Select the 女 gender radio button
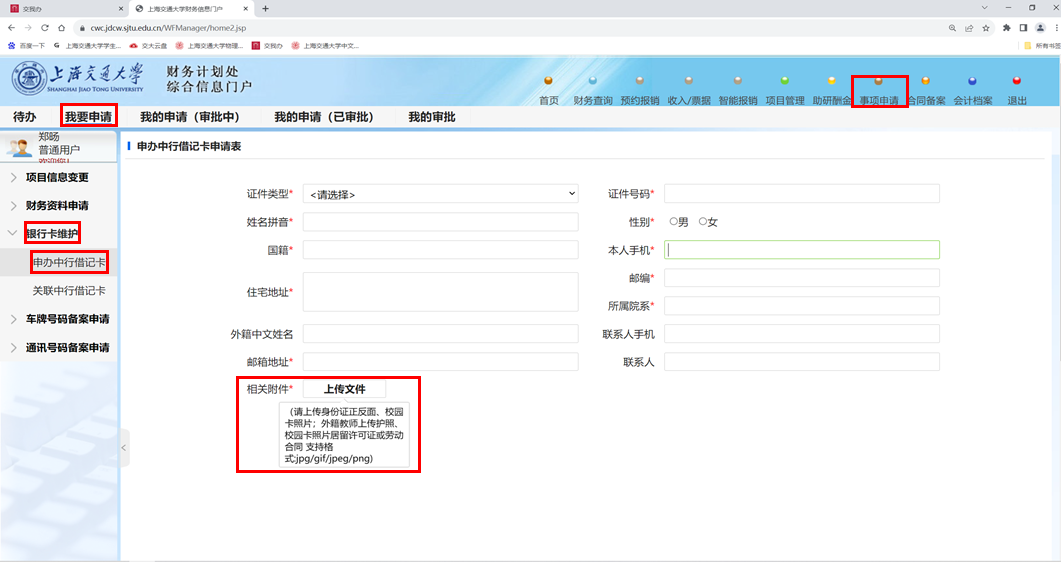 point(703,221)
